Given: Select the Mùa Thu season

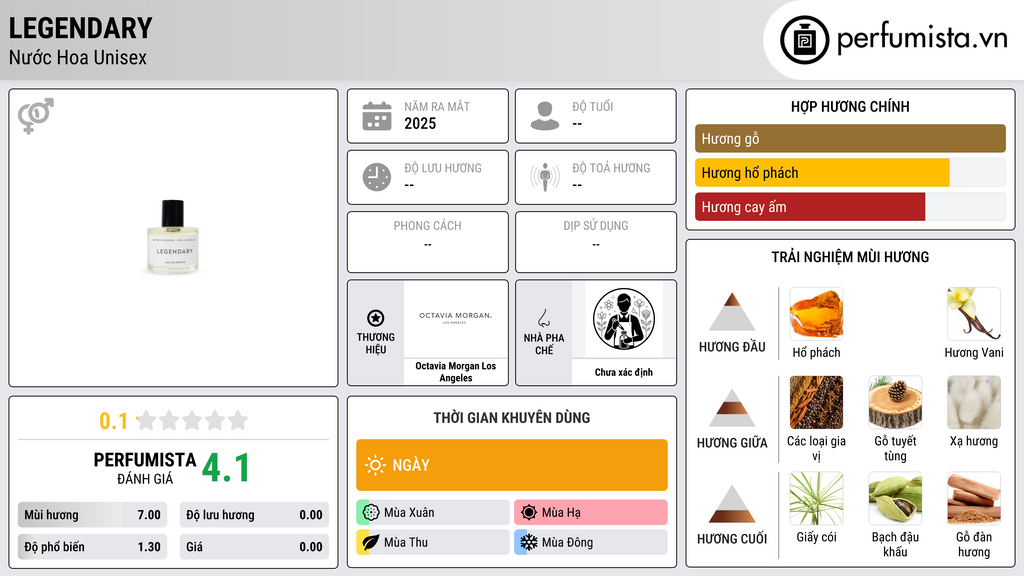Looking at the screenshot, I should pos(433,542).
